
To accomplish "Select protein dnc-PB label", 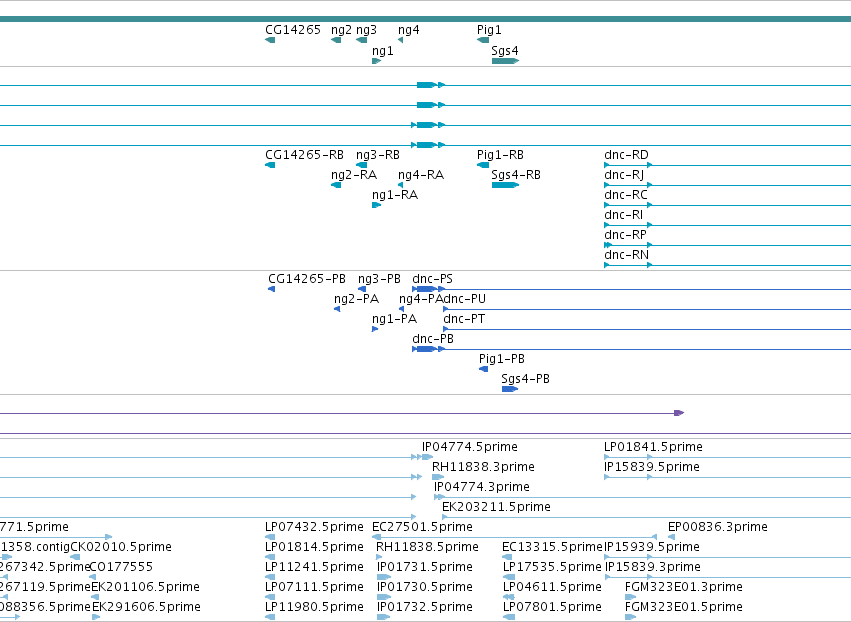I will [x=433, y=339].
